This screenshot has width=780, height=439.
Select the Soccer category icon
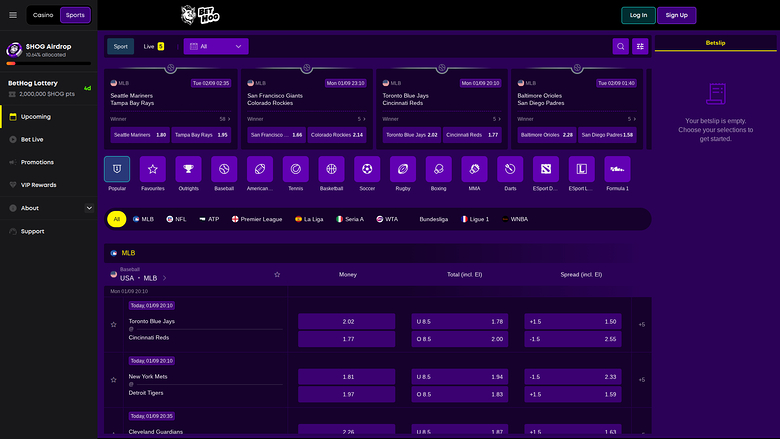click(x=367, y=169)
